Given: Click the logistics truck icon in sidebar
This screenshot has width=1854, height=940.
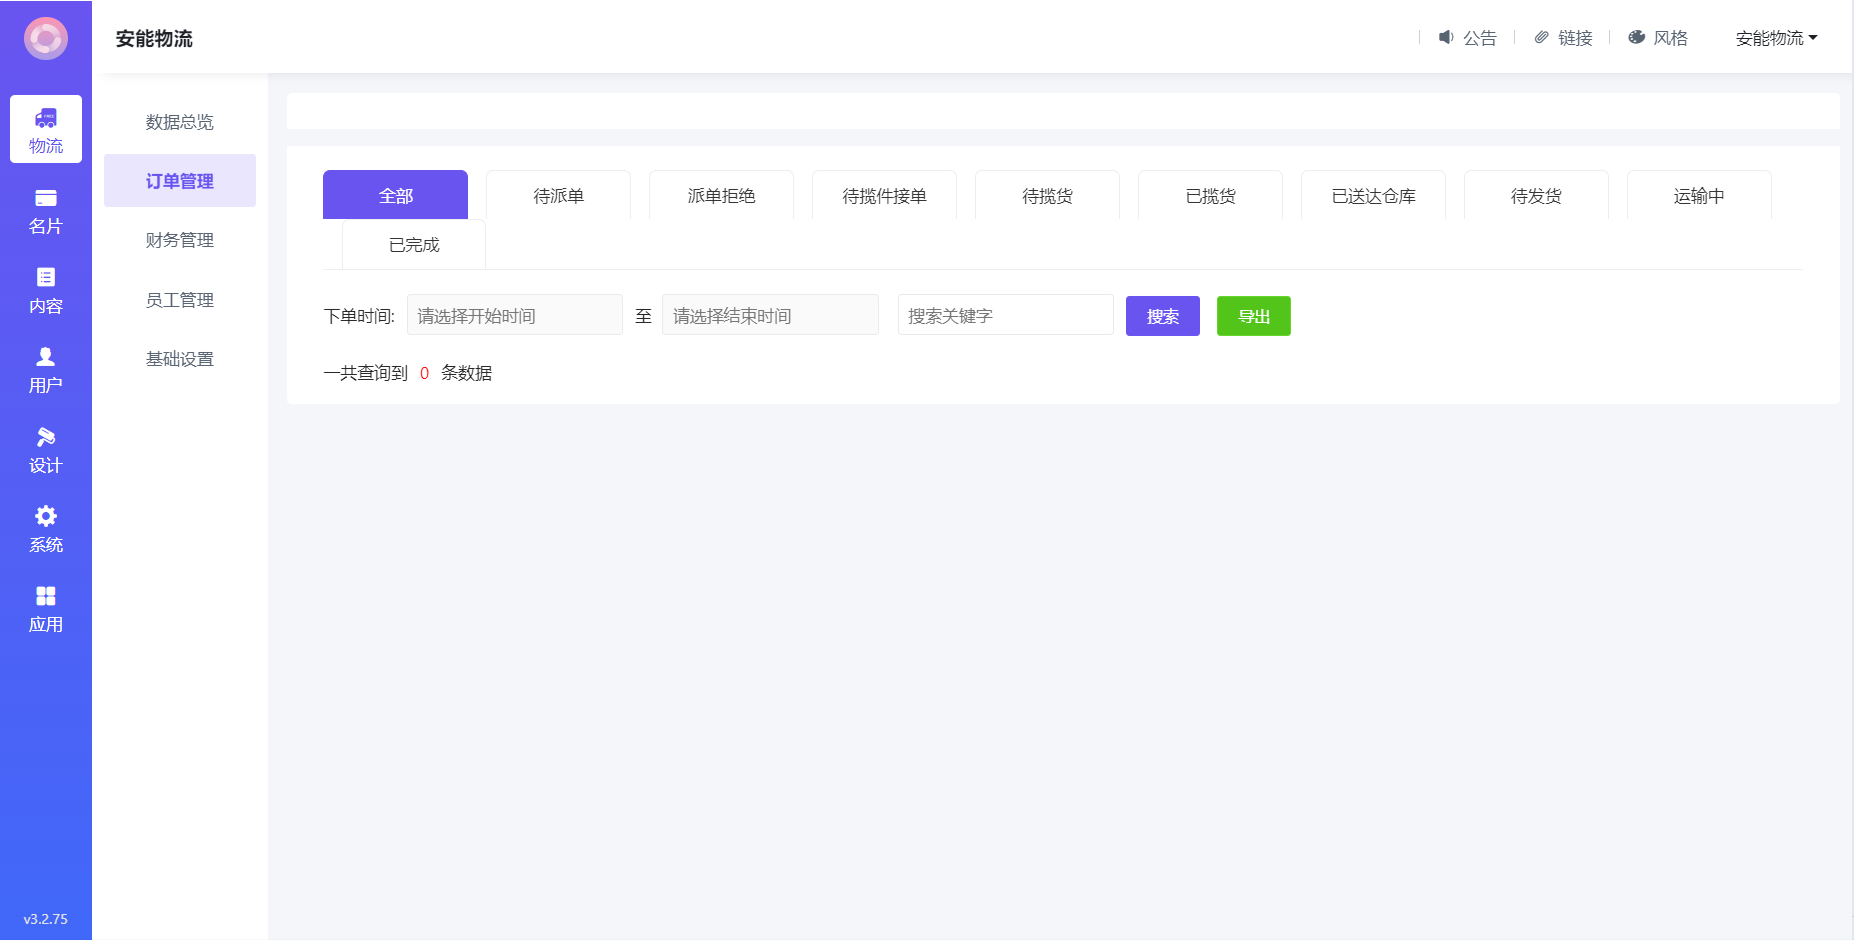Looking at the screenshot, I should (46, 119).
